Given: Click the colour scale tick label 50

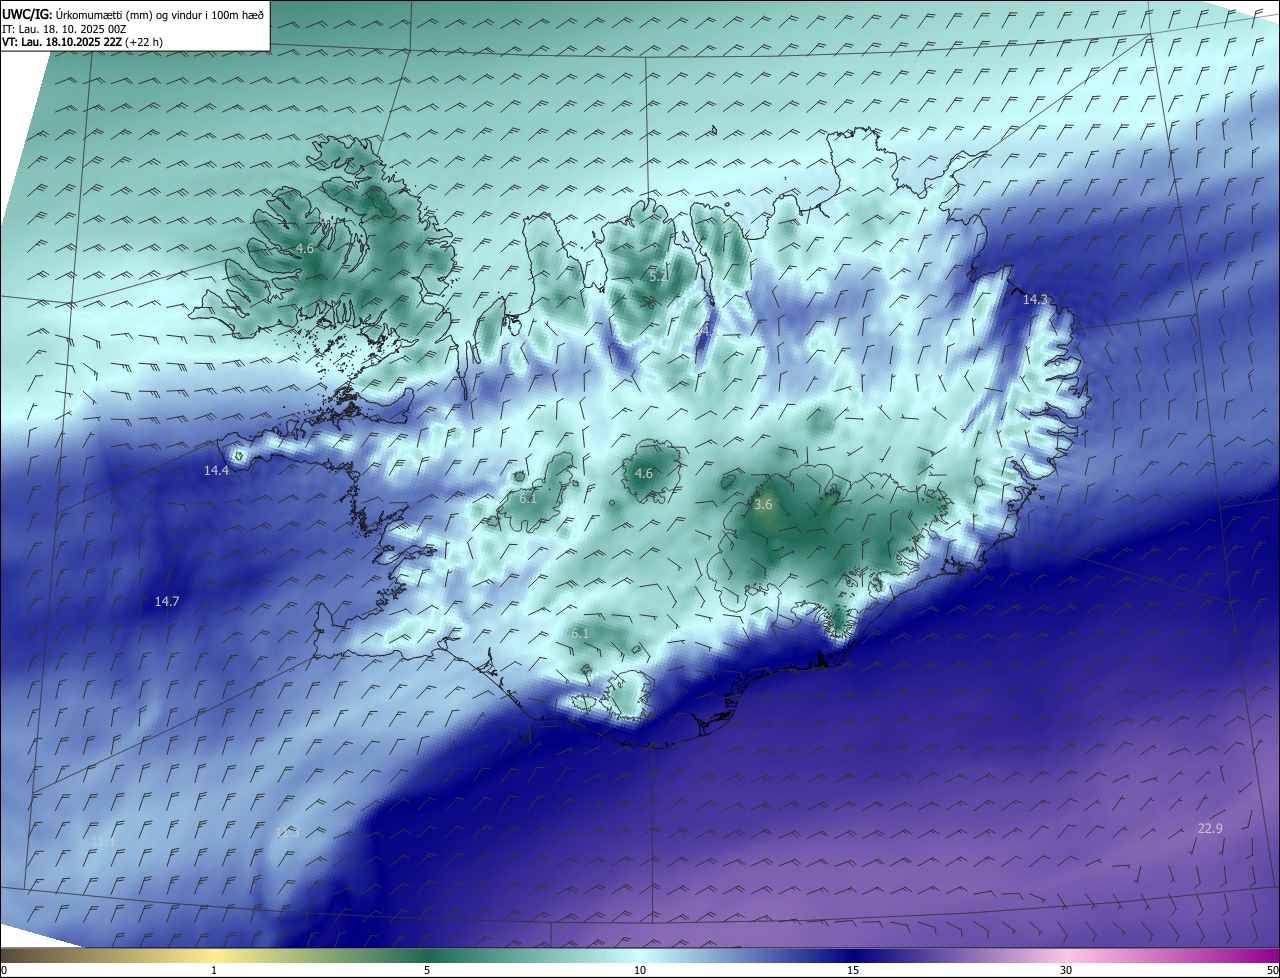Looking at the screenshot, I should pyautogui.click(x=1272, y=970).
